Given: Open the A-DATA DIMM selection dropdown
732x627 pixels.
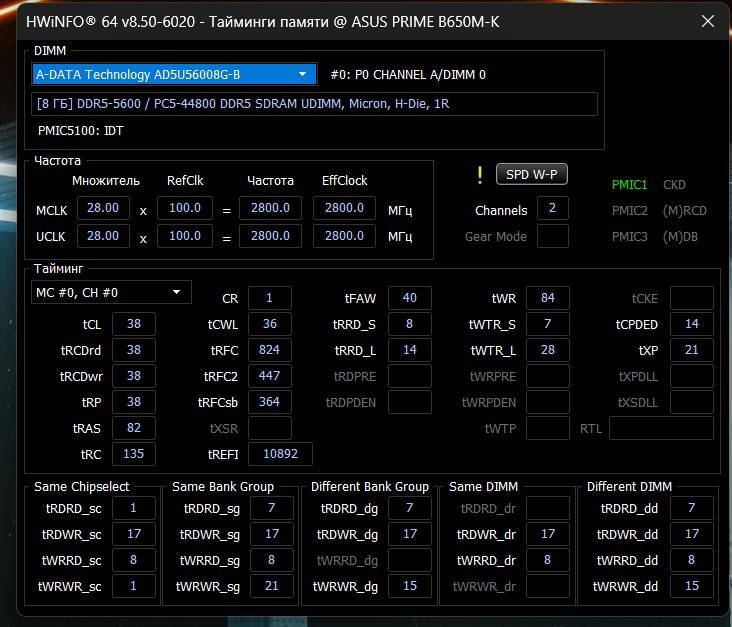Looking at the screenshot, I should click(x=175, y=74).
